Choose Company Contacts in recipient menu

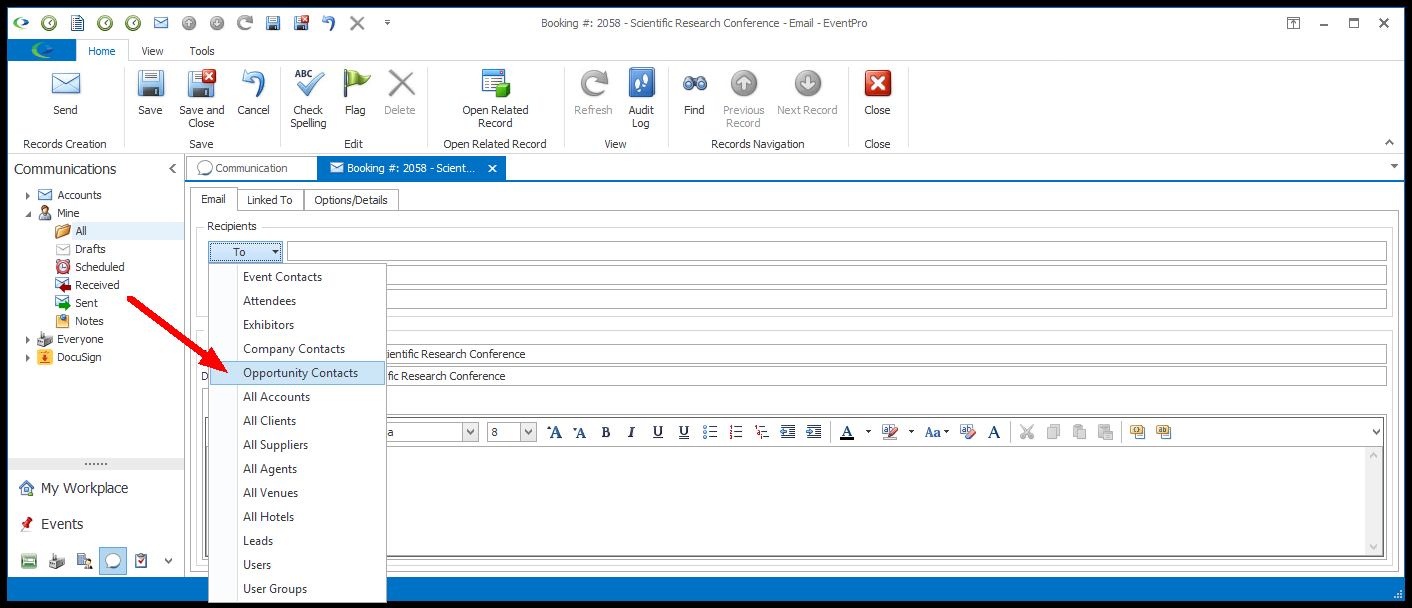[x=298, y=349]
